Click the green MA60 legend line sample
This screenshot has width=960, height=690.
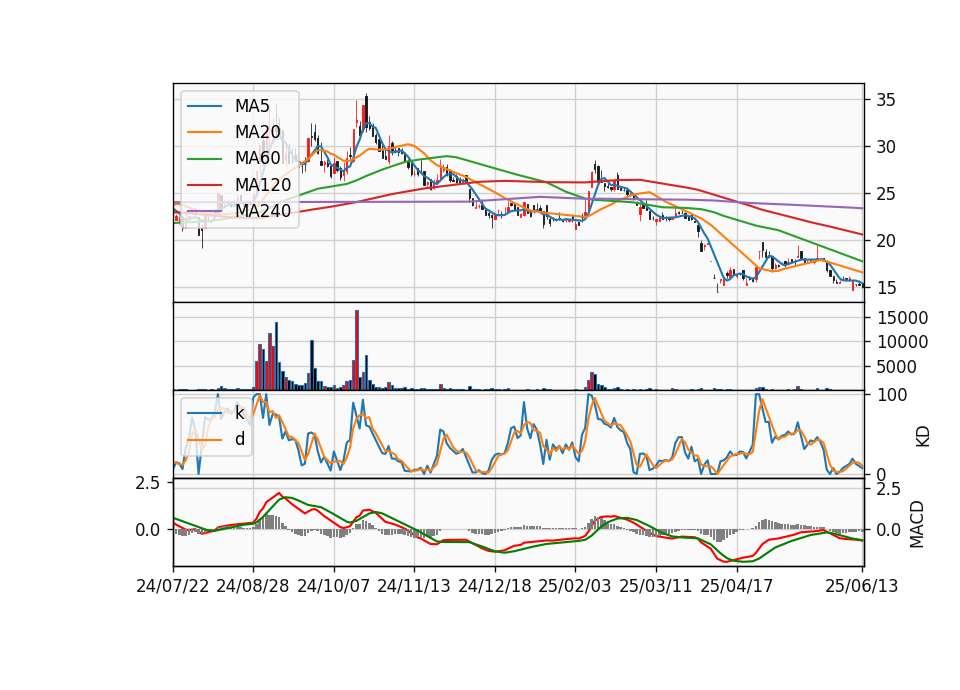point(204,158)
